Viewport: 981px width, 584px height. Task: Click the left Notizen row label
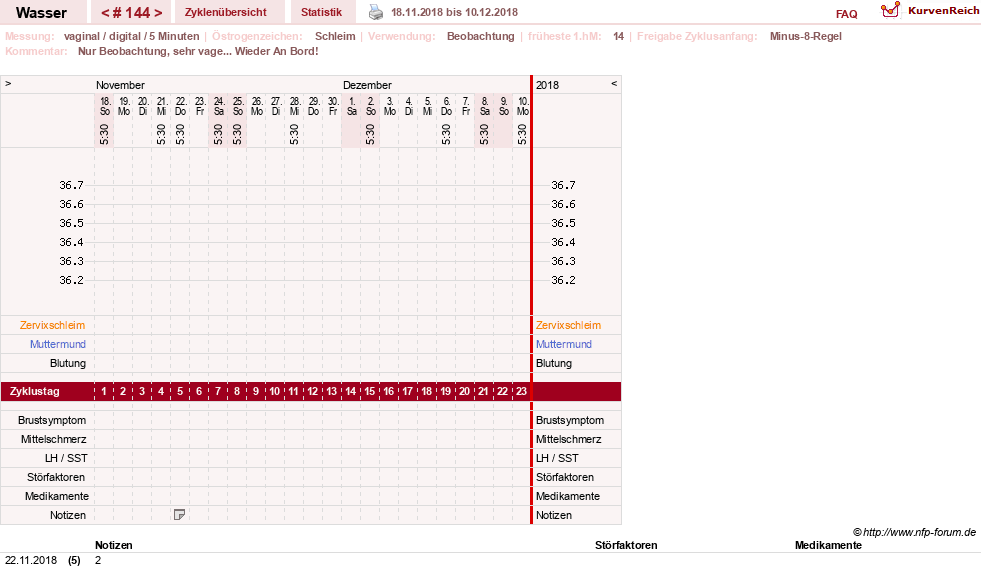(68, 515)
